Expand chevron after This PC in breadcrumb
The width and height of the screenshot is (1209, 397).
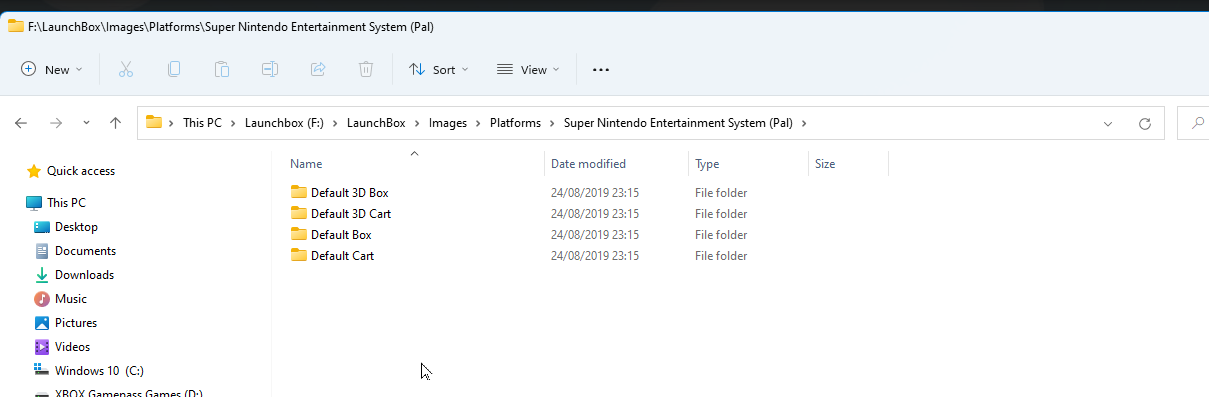click(x=233, y=123)
